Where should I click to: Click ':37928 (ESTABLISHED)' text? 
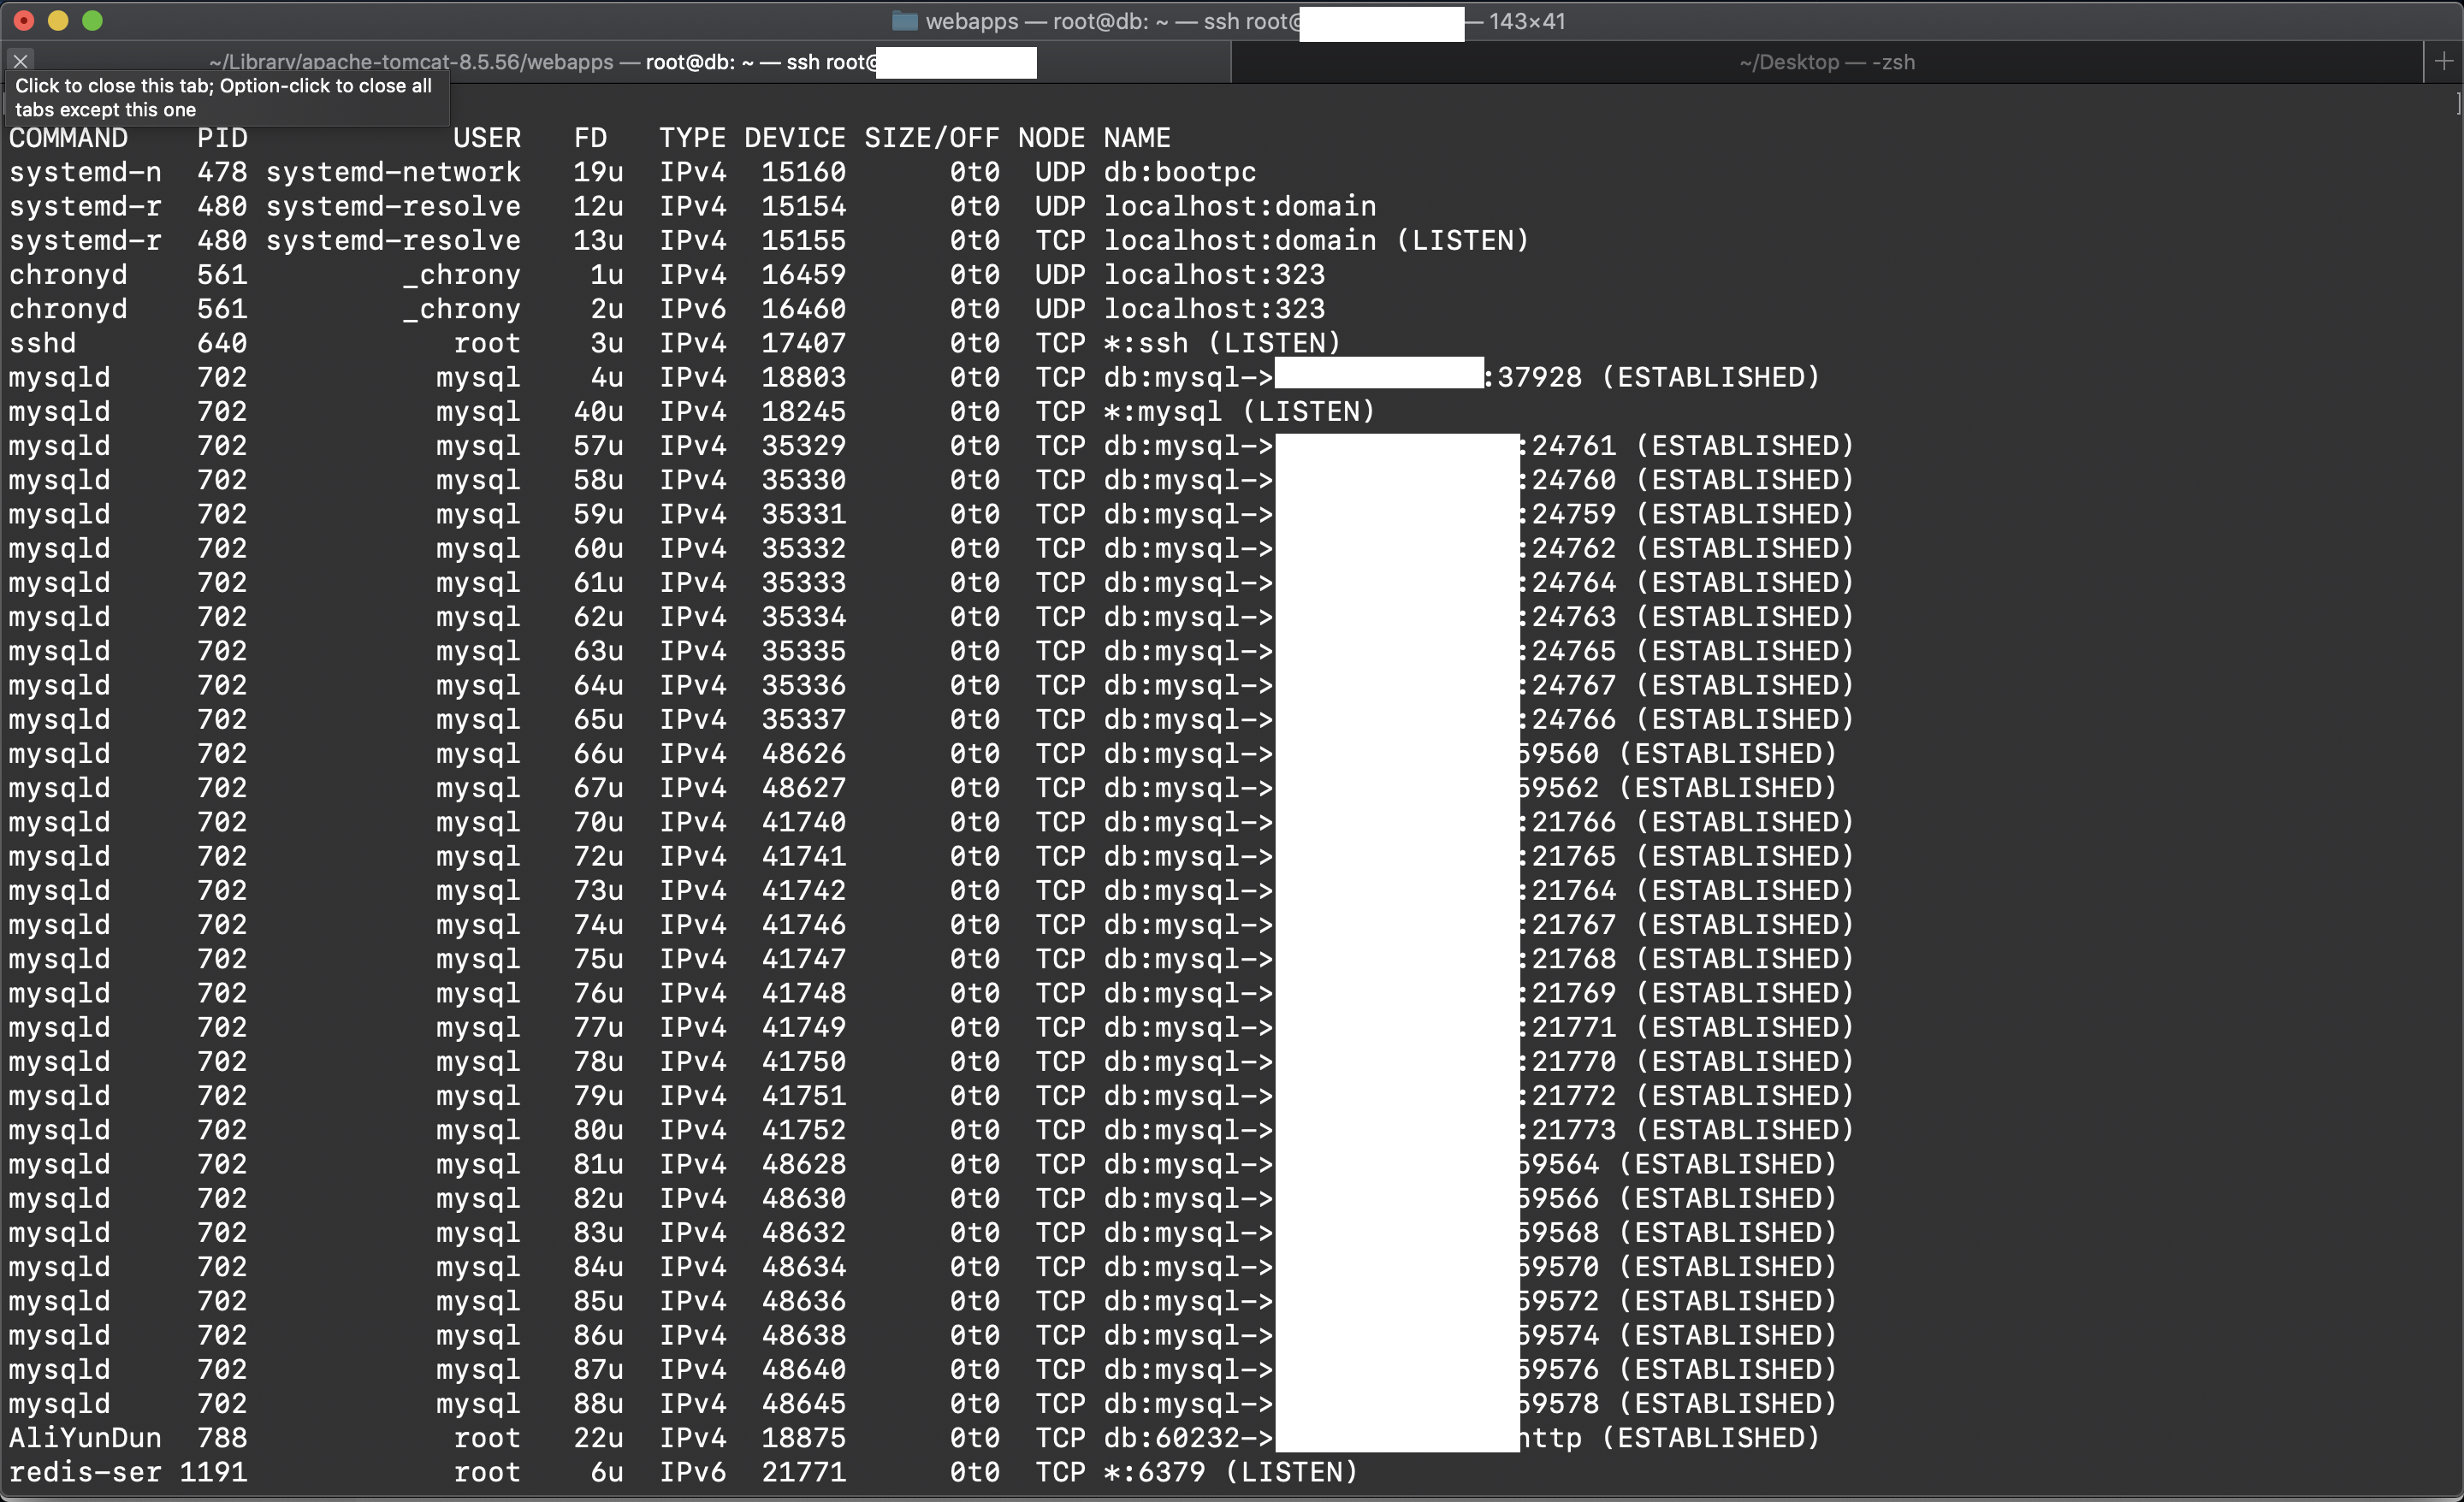pos(1652,377)
